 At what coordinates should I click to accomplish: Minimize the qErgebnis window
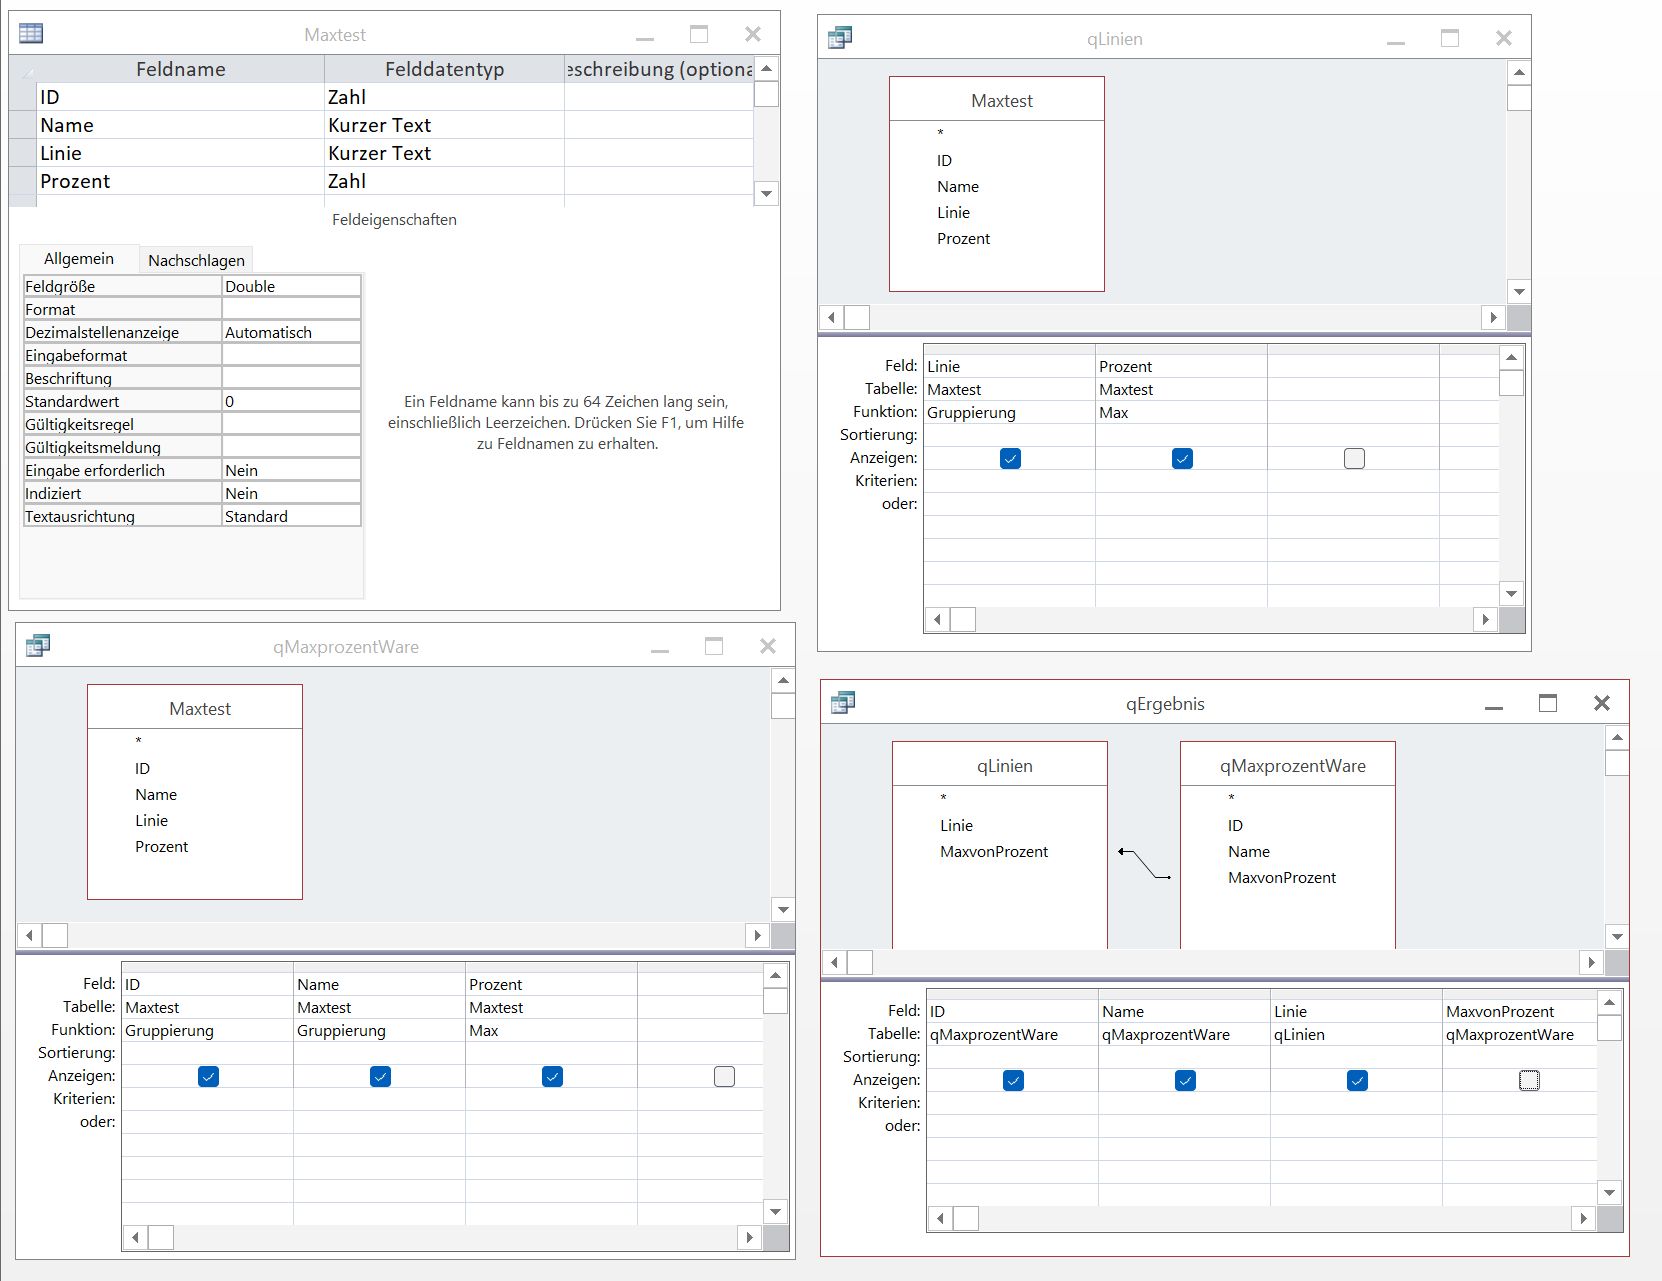pyautogui.click(x=1494, y=706)
